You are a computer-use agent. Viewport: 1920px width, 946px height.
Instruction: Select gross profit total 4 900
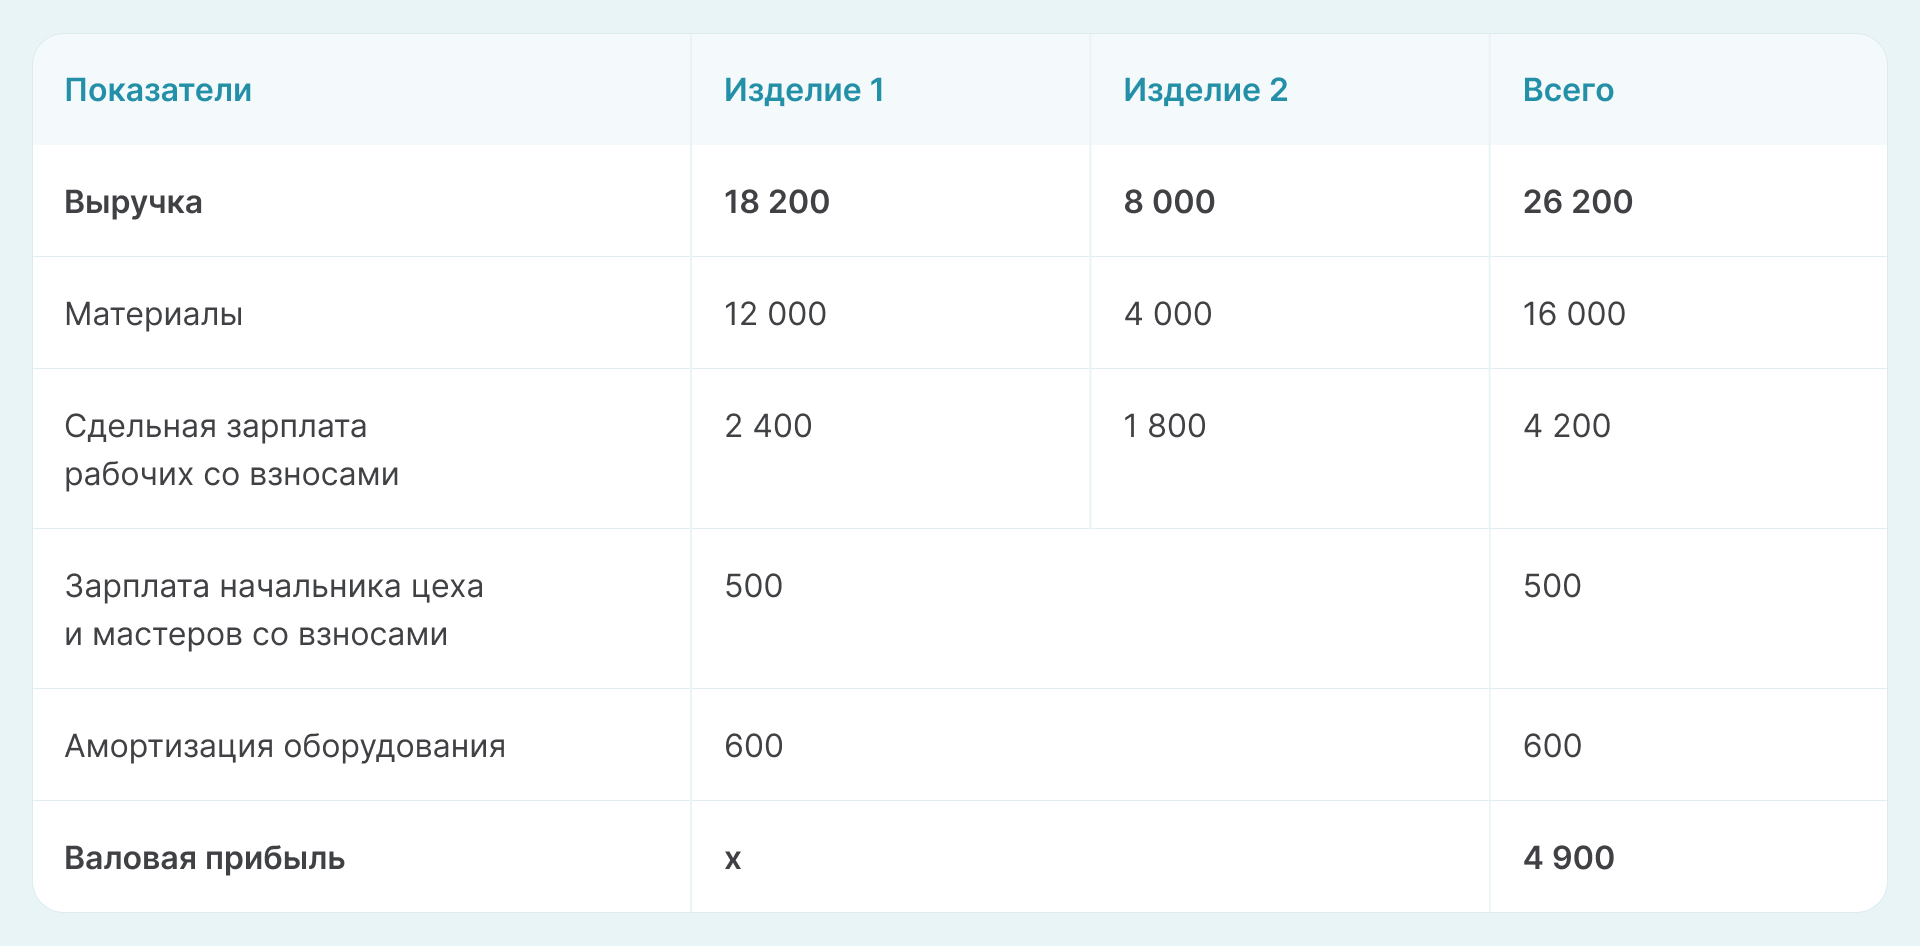[x=1568, y=858]
